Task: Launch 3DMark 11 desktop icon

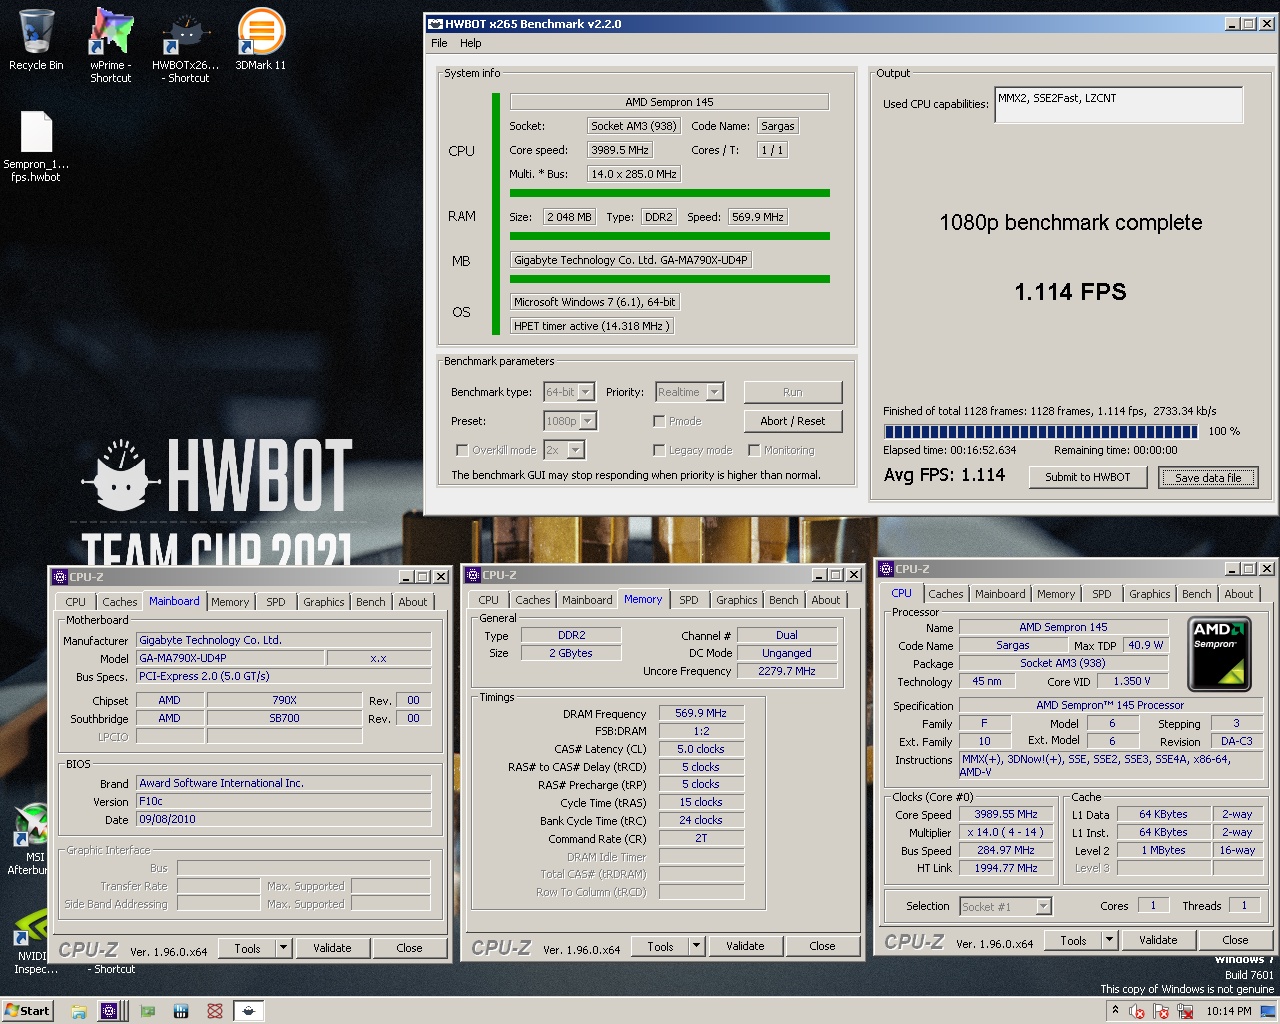Action: click(260, 40)
